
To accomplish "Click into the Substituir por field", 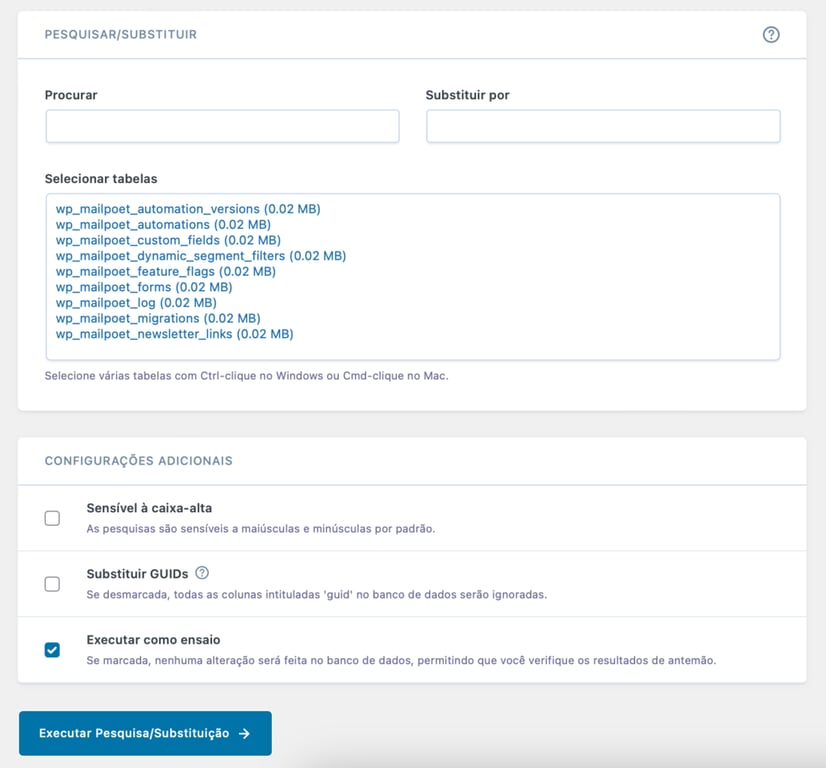I will 603,125.
